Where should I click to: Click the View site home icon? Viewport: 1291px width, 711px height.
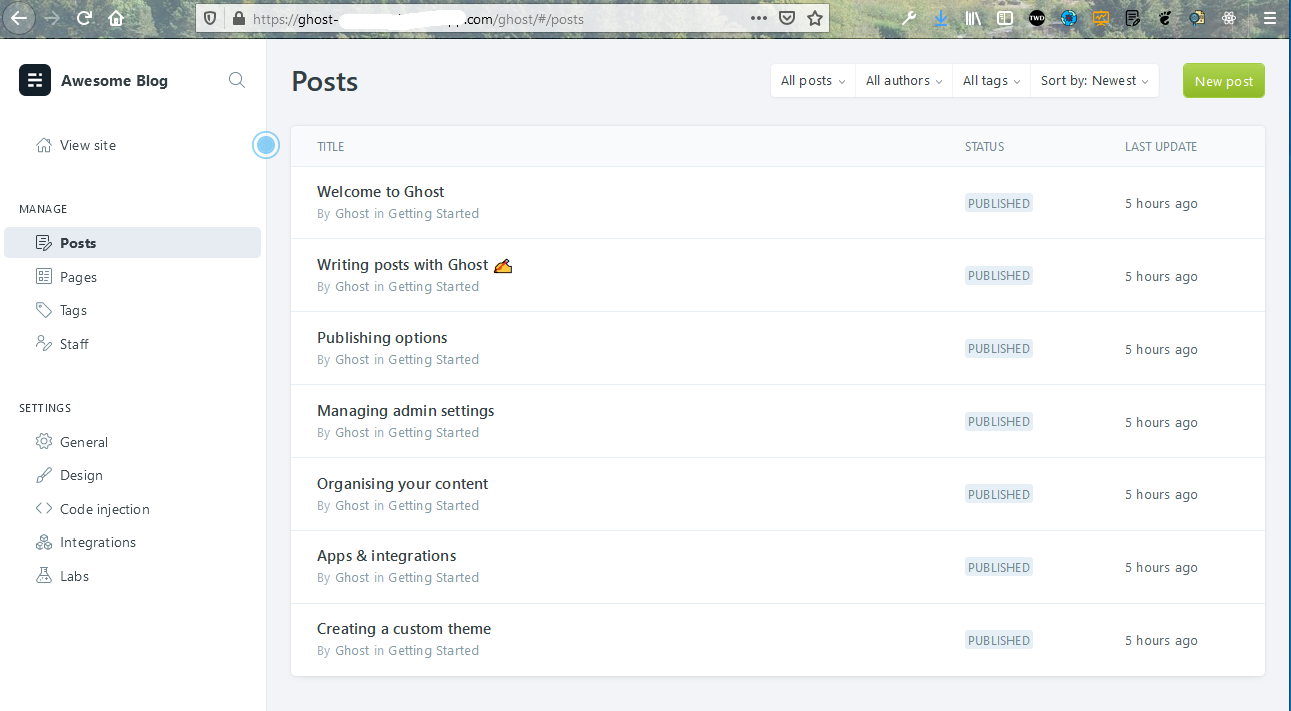(x=44, y=145)
